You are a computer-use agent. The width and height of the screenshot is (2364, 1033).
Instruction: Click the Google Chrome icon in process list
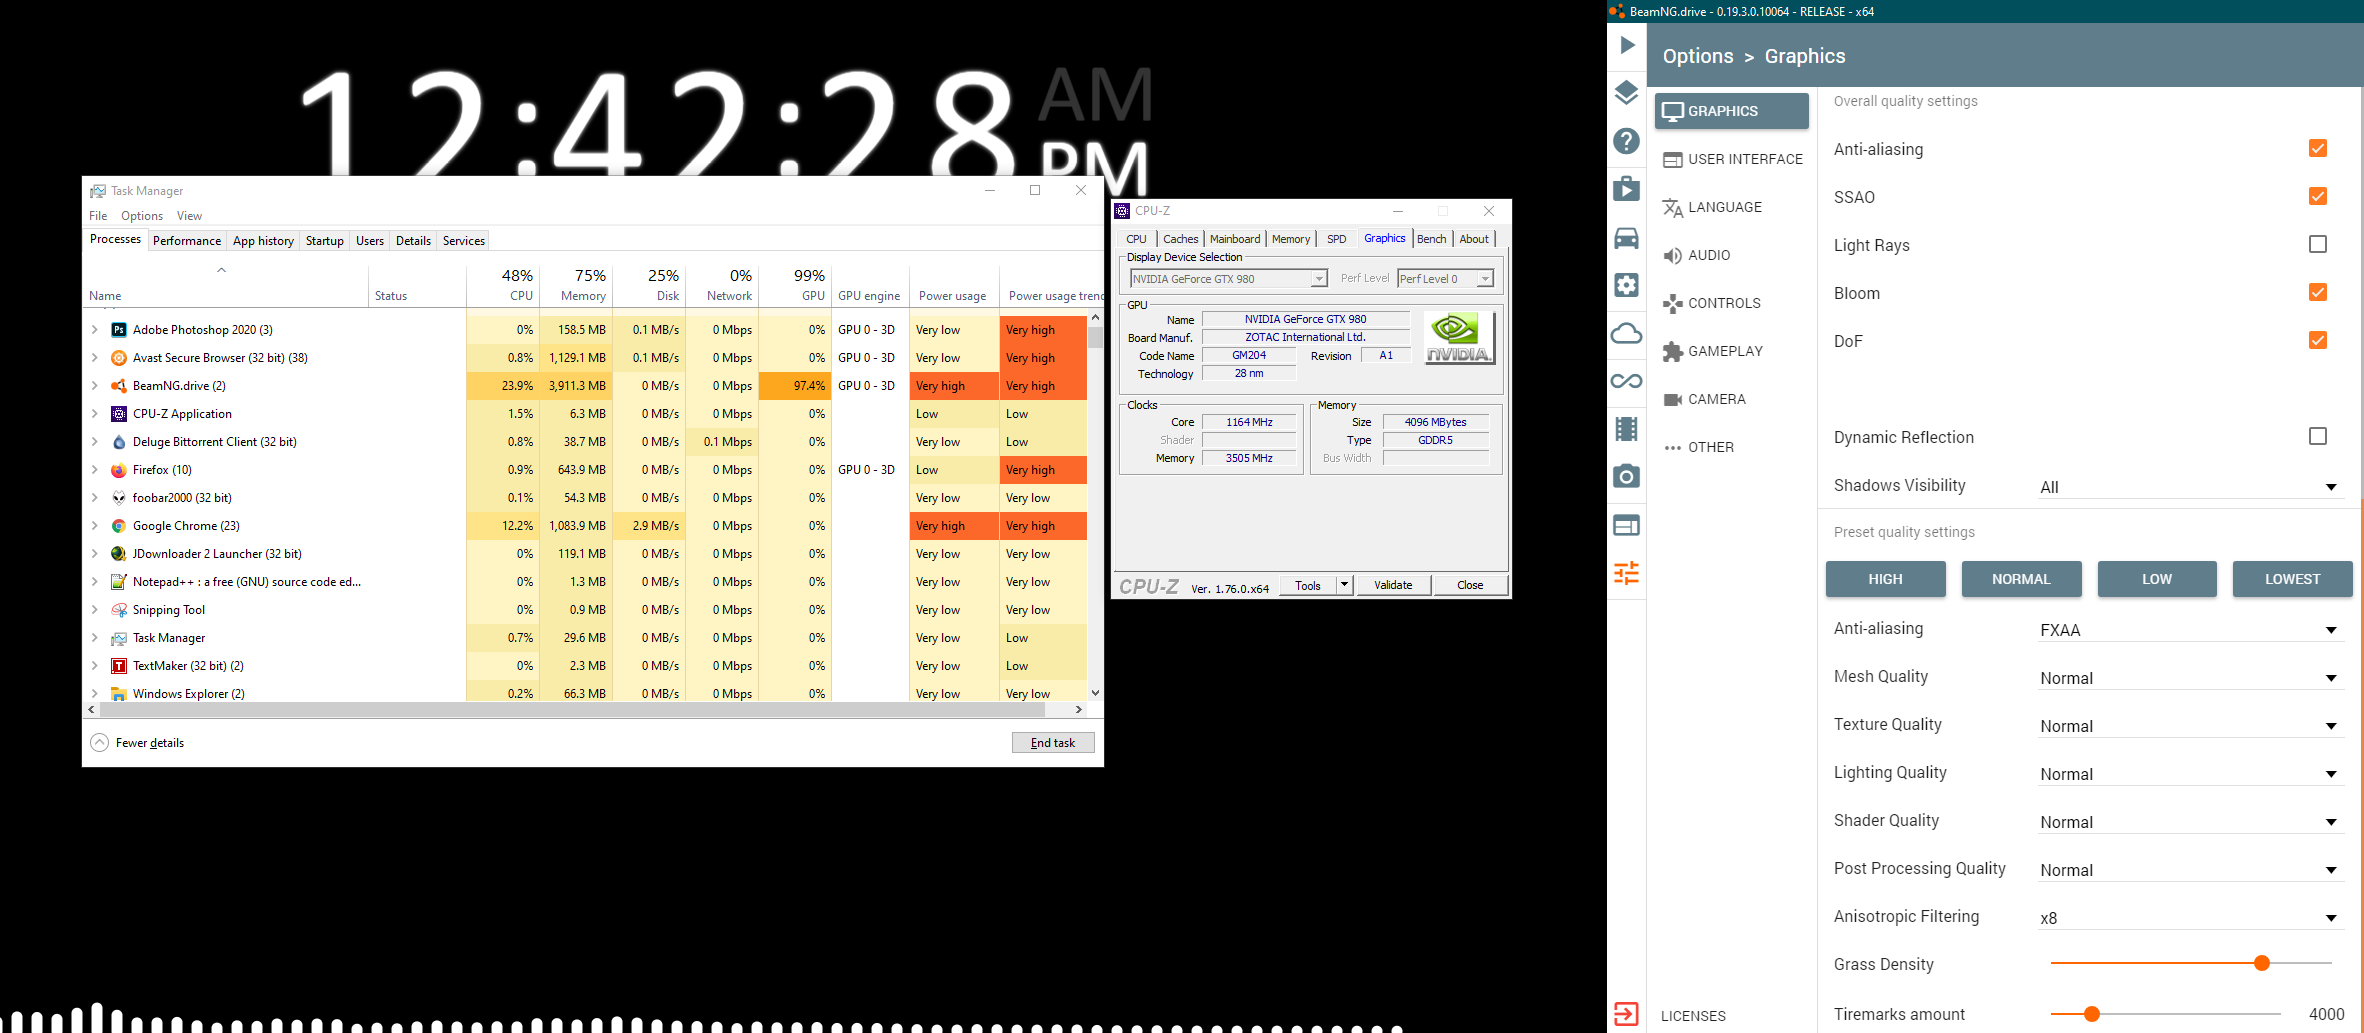[119, 526]
